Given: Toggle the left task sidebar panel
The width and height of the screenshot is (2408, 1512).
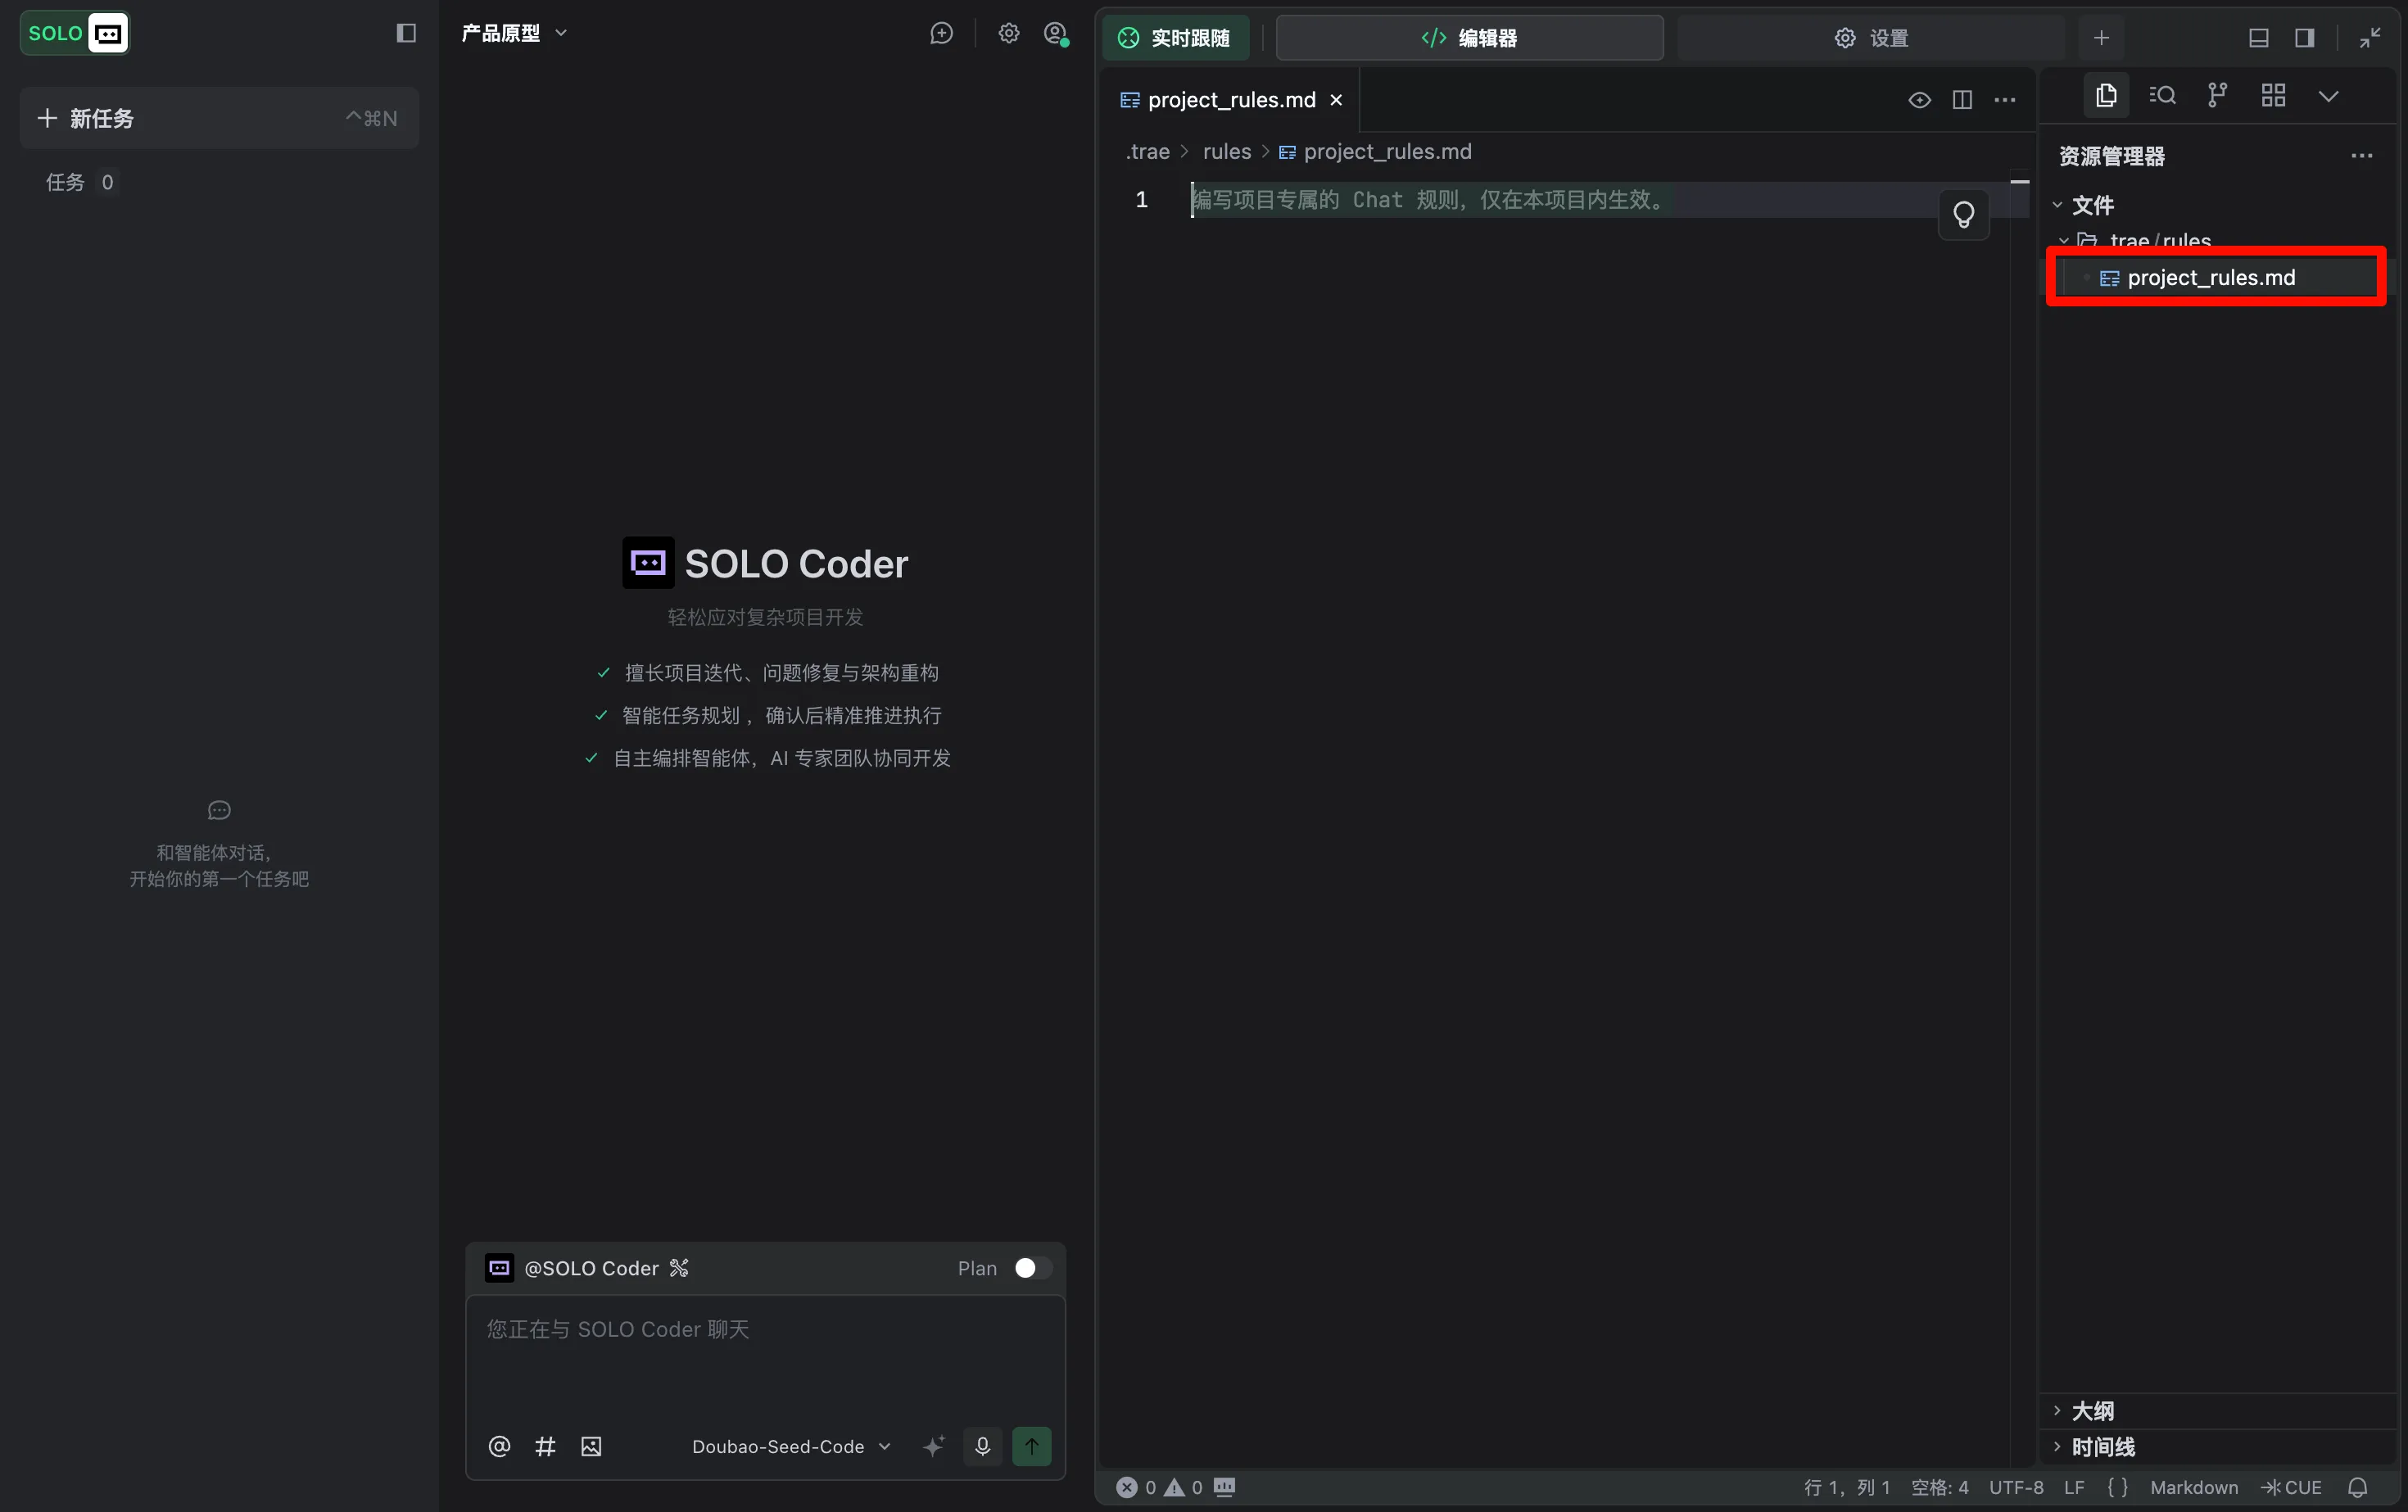Looking at the screenshot, I should point(406,33).
